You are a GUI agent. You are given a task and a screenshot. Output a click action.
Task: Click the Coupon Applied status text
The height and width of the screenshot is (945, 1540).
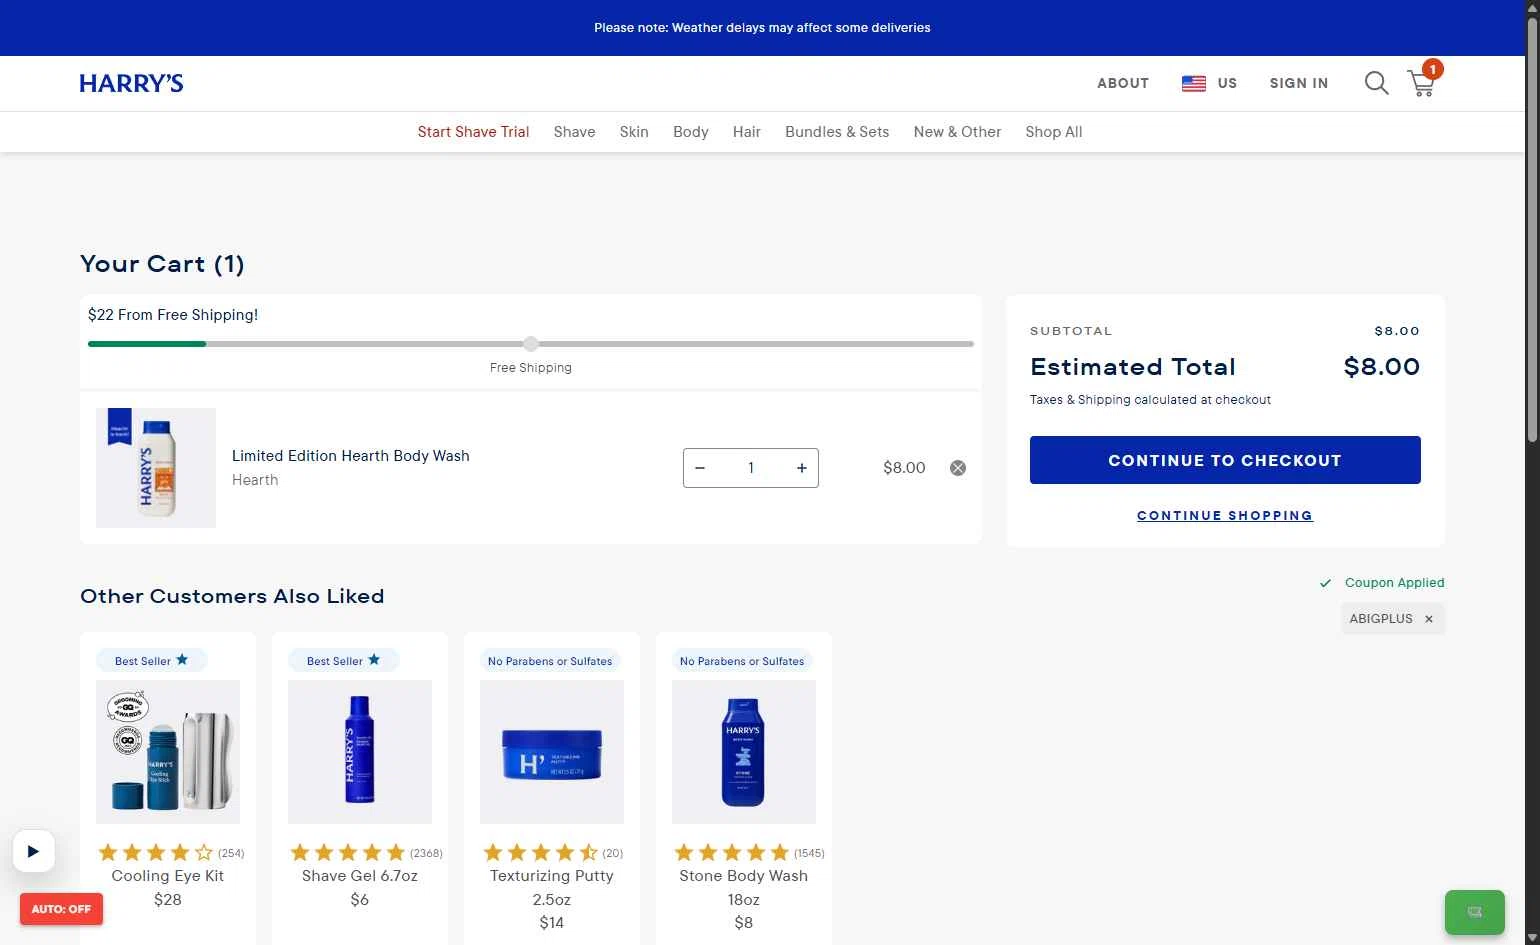click(x=1394, y=583)
